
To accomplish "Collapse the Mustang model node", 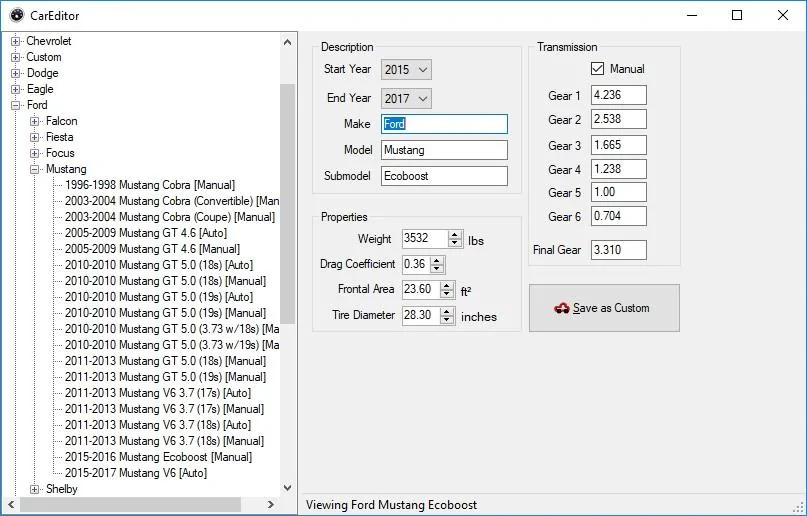I will [x=34, y=169].
